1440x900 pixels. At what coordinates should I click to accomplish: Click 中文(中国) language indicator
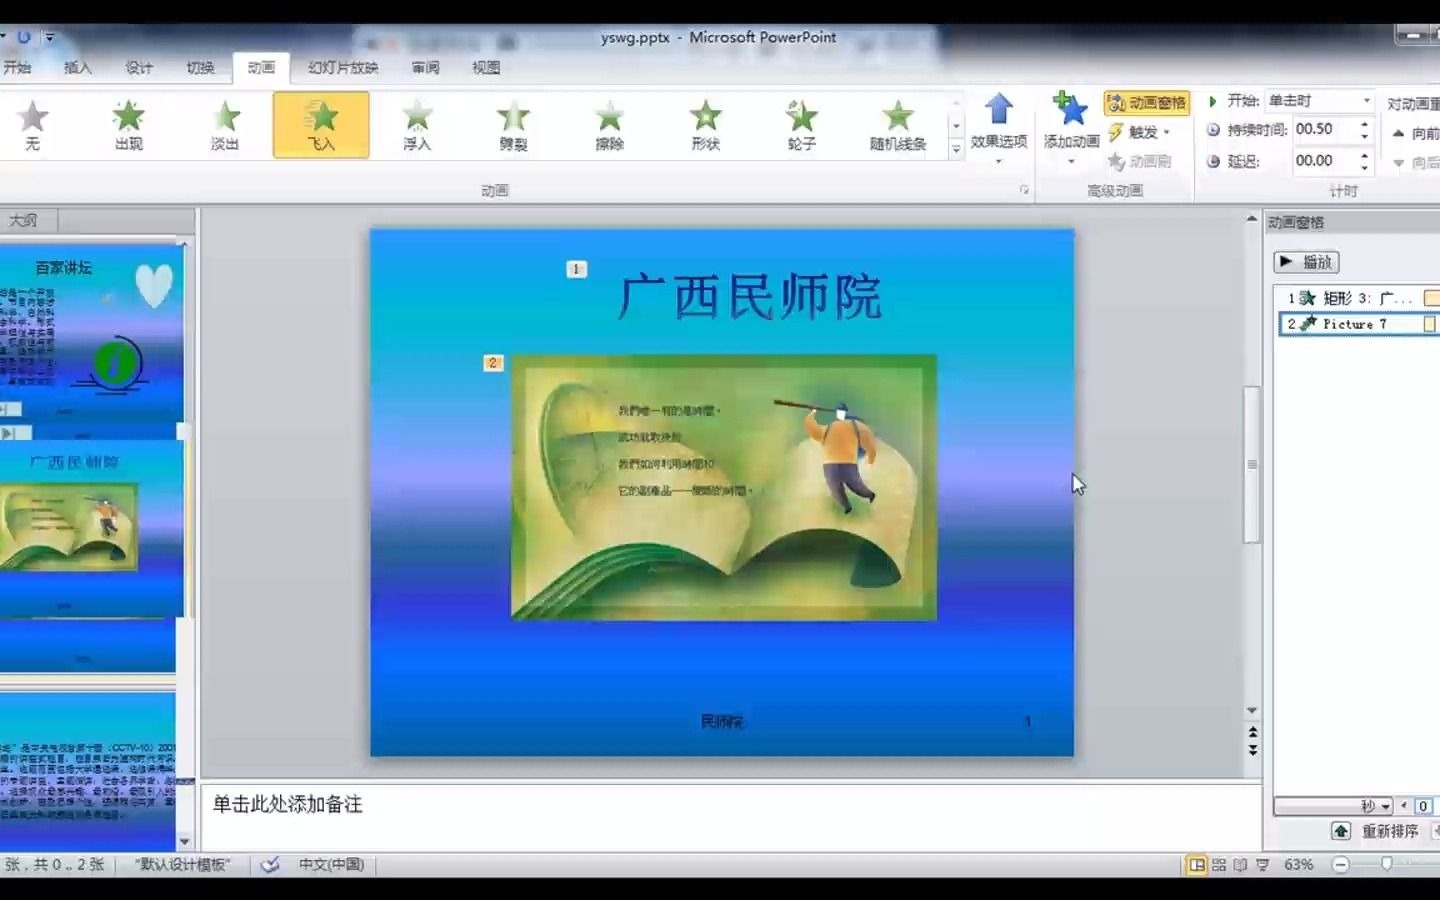point(331,865)
